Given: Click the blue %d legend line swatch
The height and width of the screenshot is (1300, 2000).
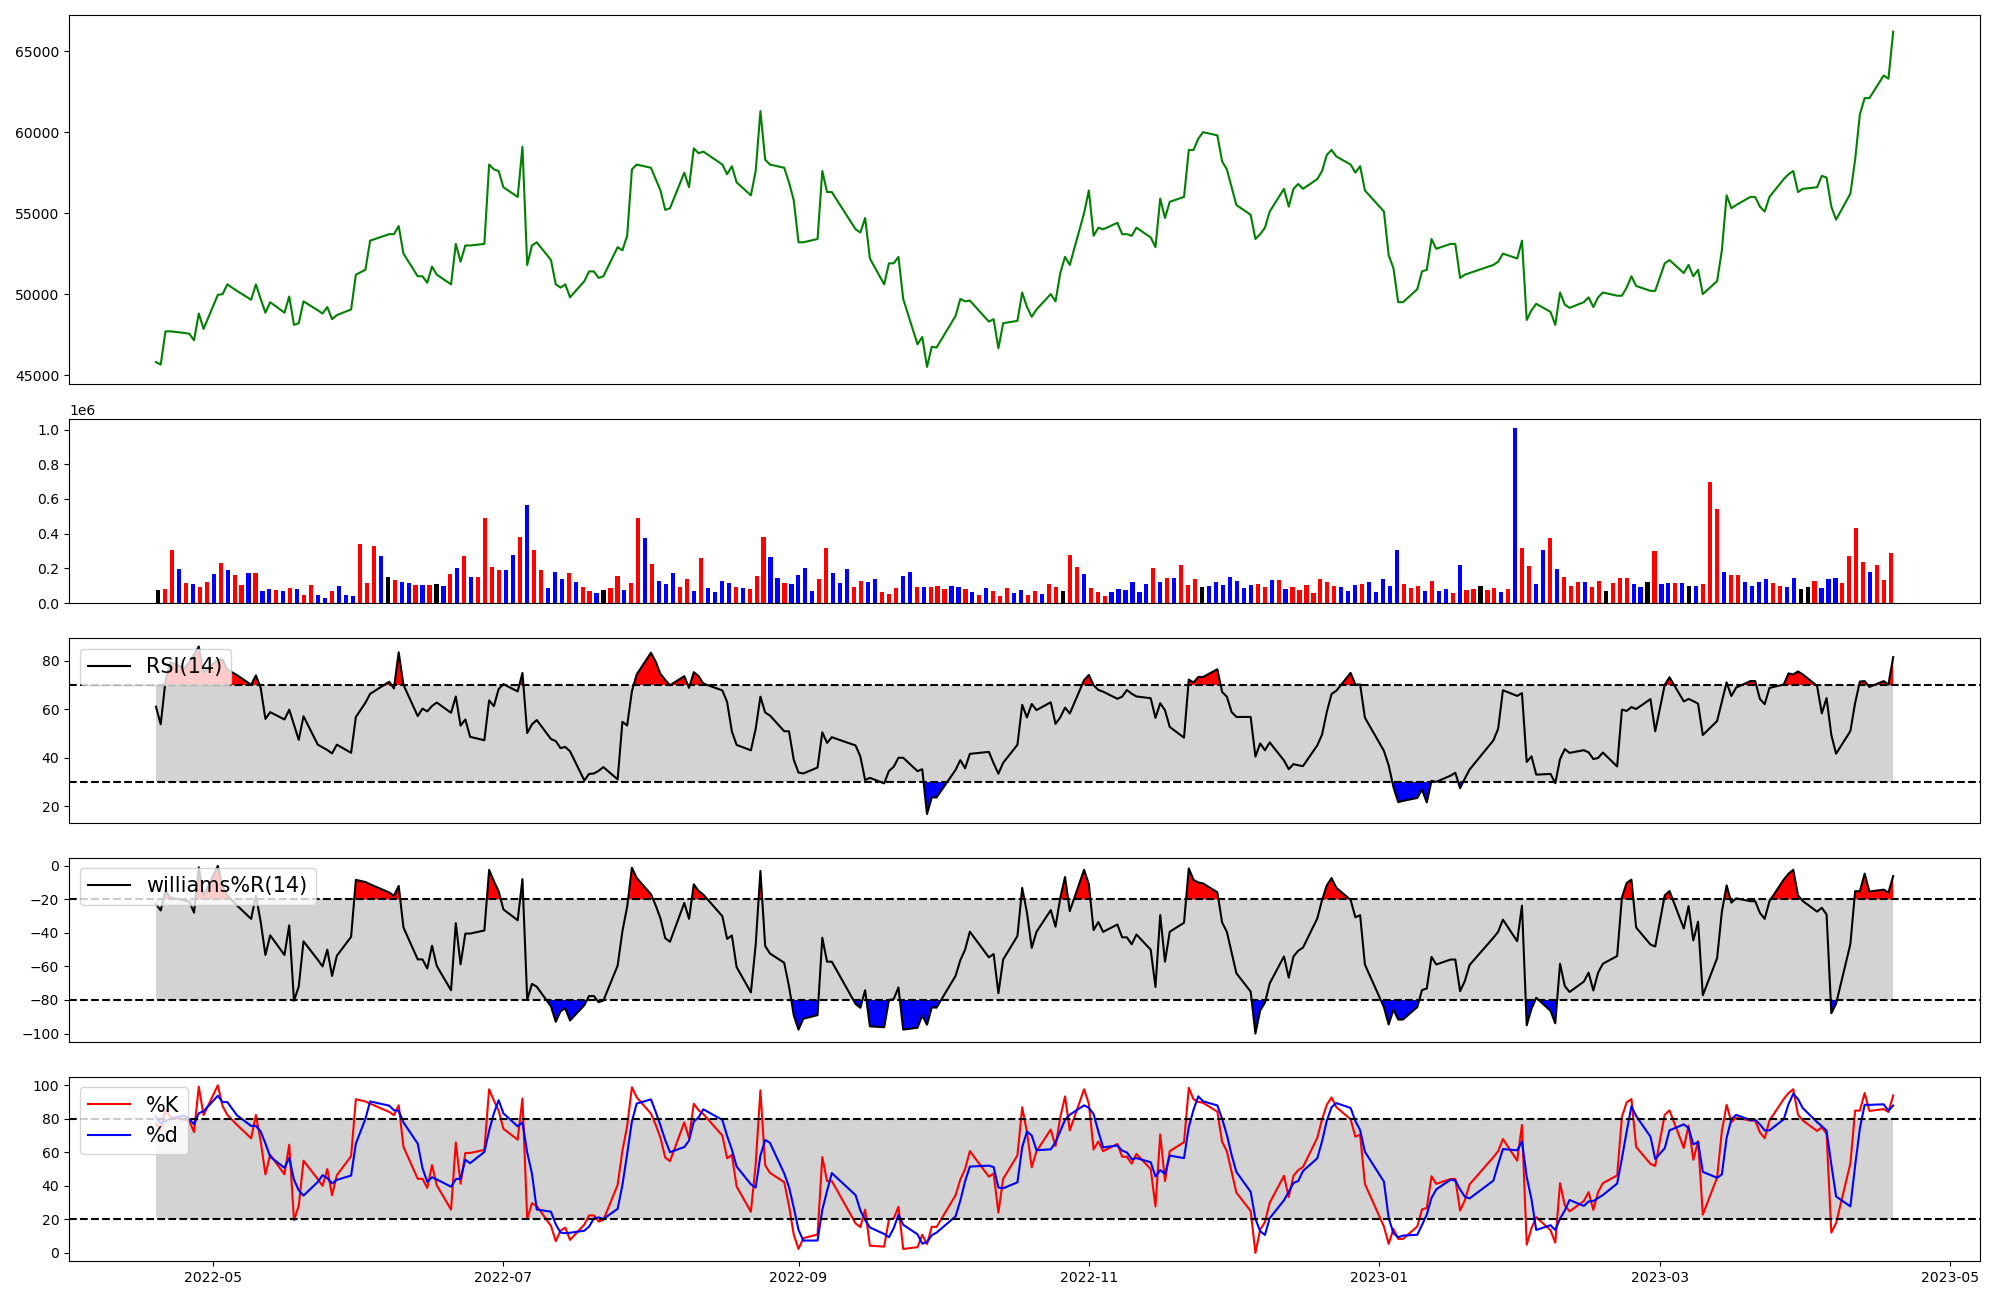Looking at the screenshot, I should 109,1135.
